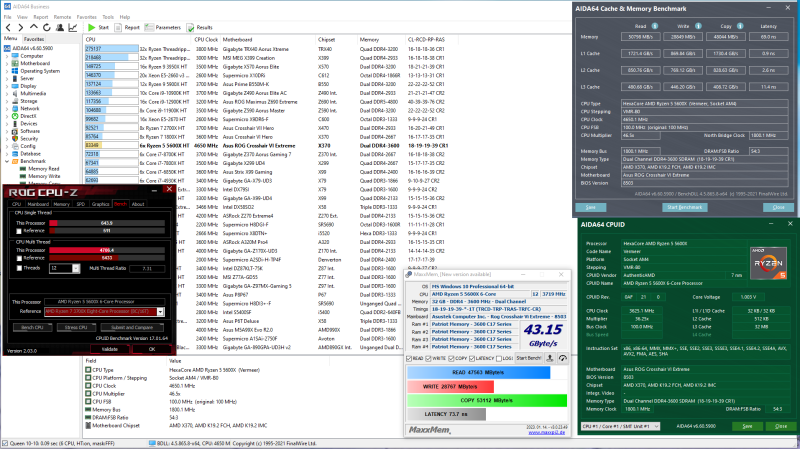Click the Back arrow in AIDA64 toolbar
The width and height of the screenshot is (800, 449).
coord(8,28)
